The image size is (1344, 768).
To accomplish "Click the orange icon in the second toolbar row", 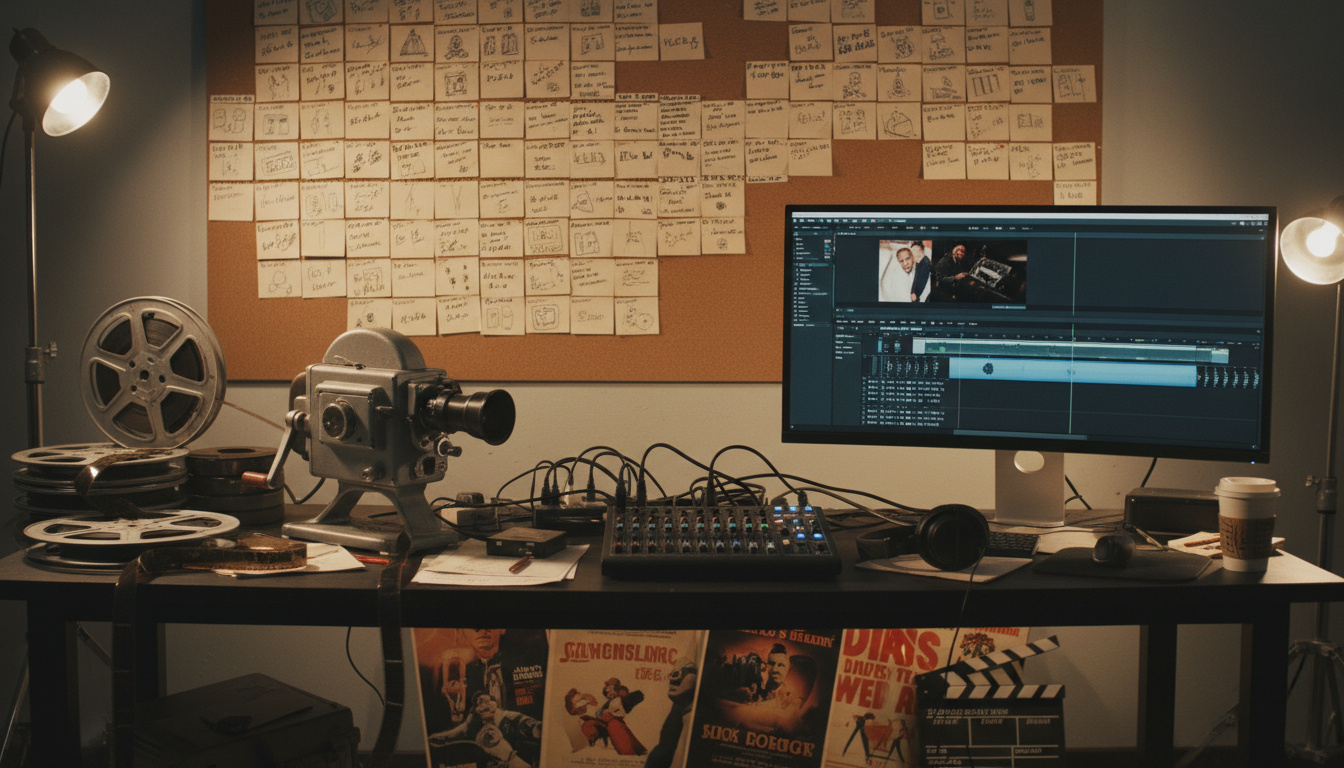I will (922, 228).
